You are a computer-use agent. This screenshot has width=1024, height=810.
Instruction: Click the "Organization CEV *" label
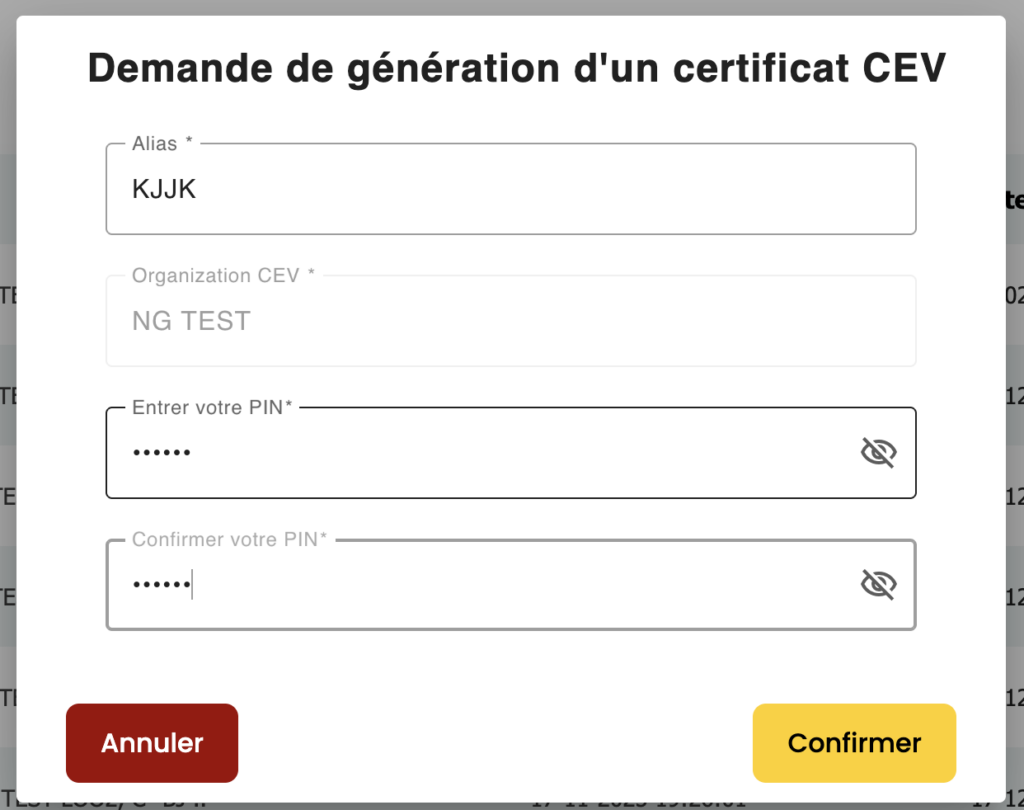point(223,275)
